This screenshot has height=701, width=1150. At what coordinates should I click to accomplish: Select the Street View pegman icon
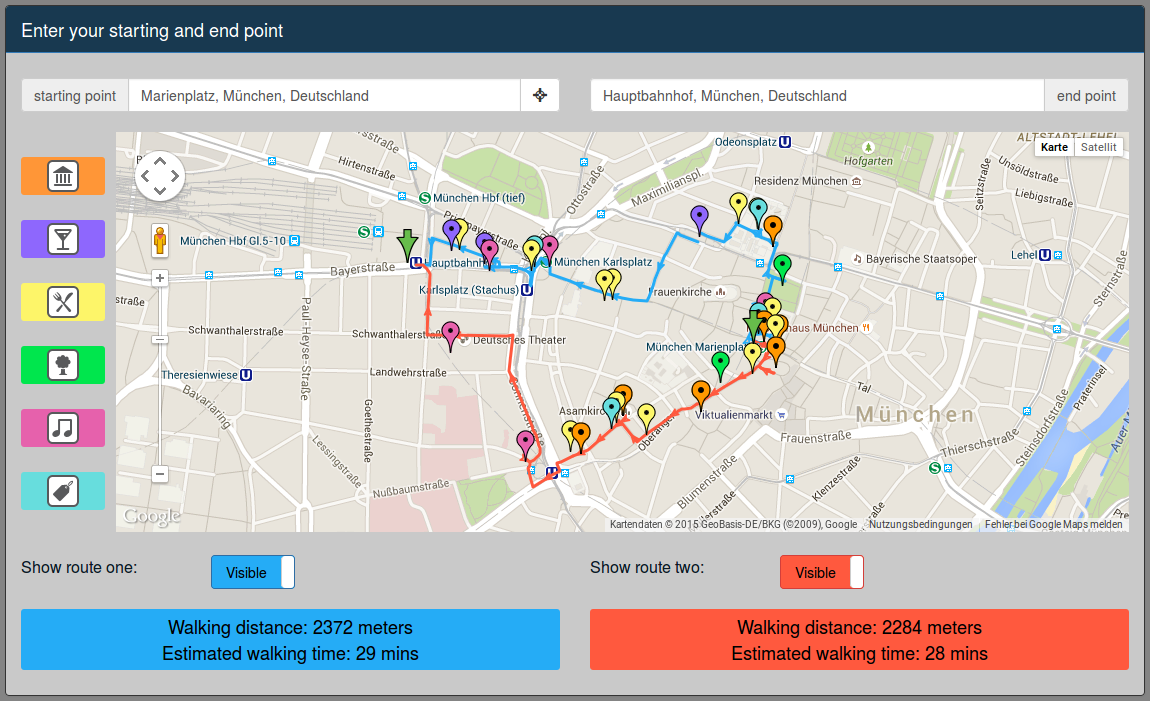tap(160, 241)
